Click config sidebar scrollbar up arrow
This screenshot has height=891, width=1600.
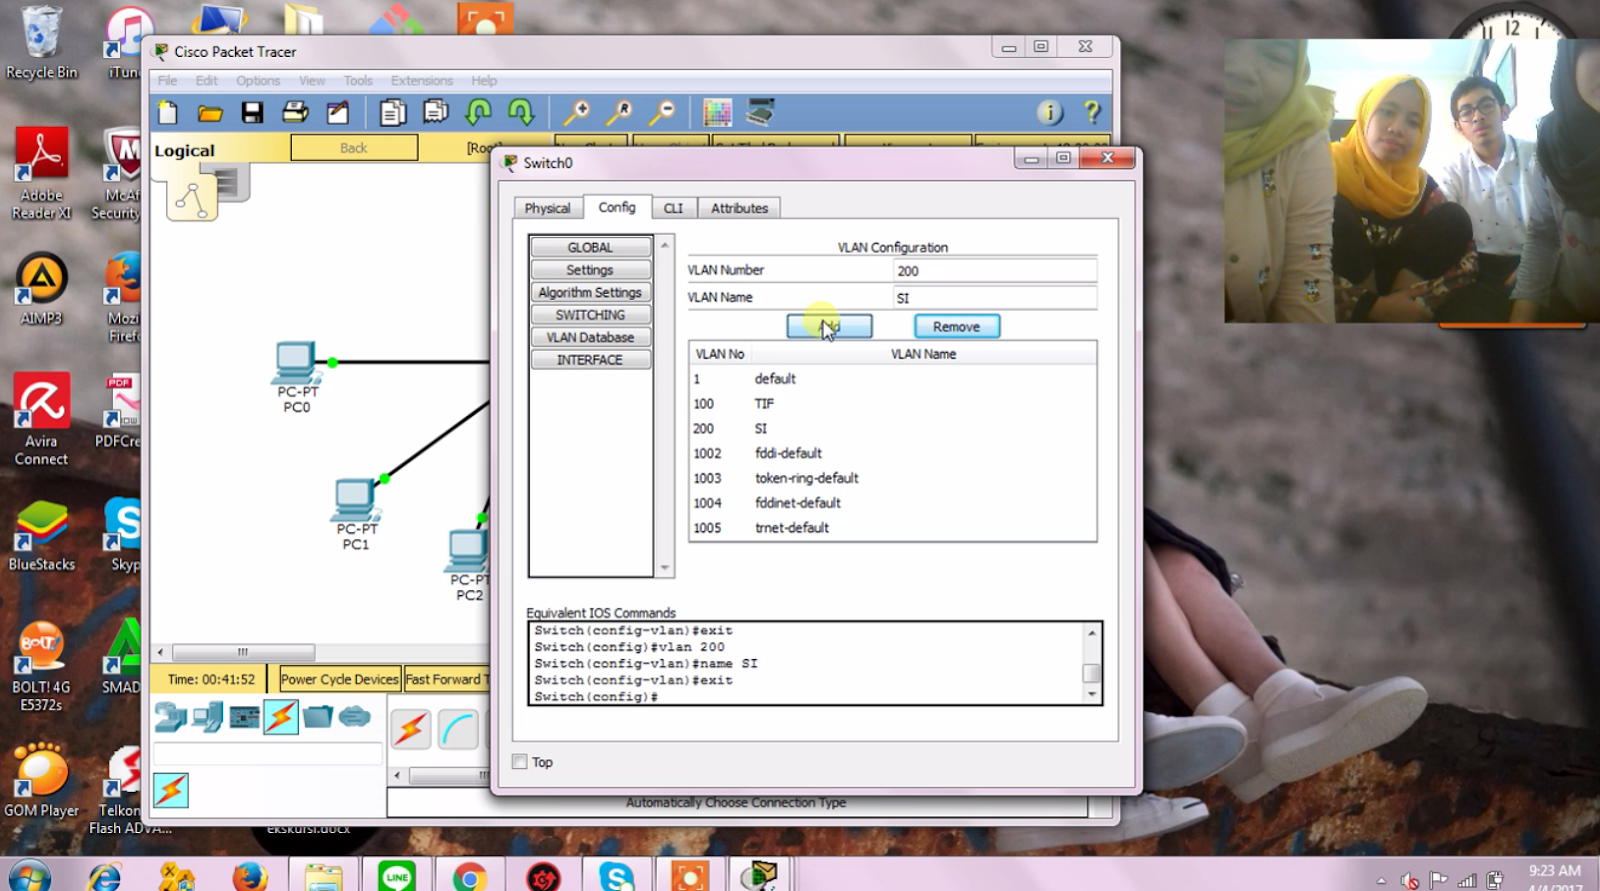665,245
